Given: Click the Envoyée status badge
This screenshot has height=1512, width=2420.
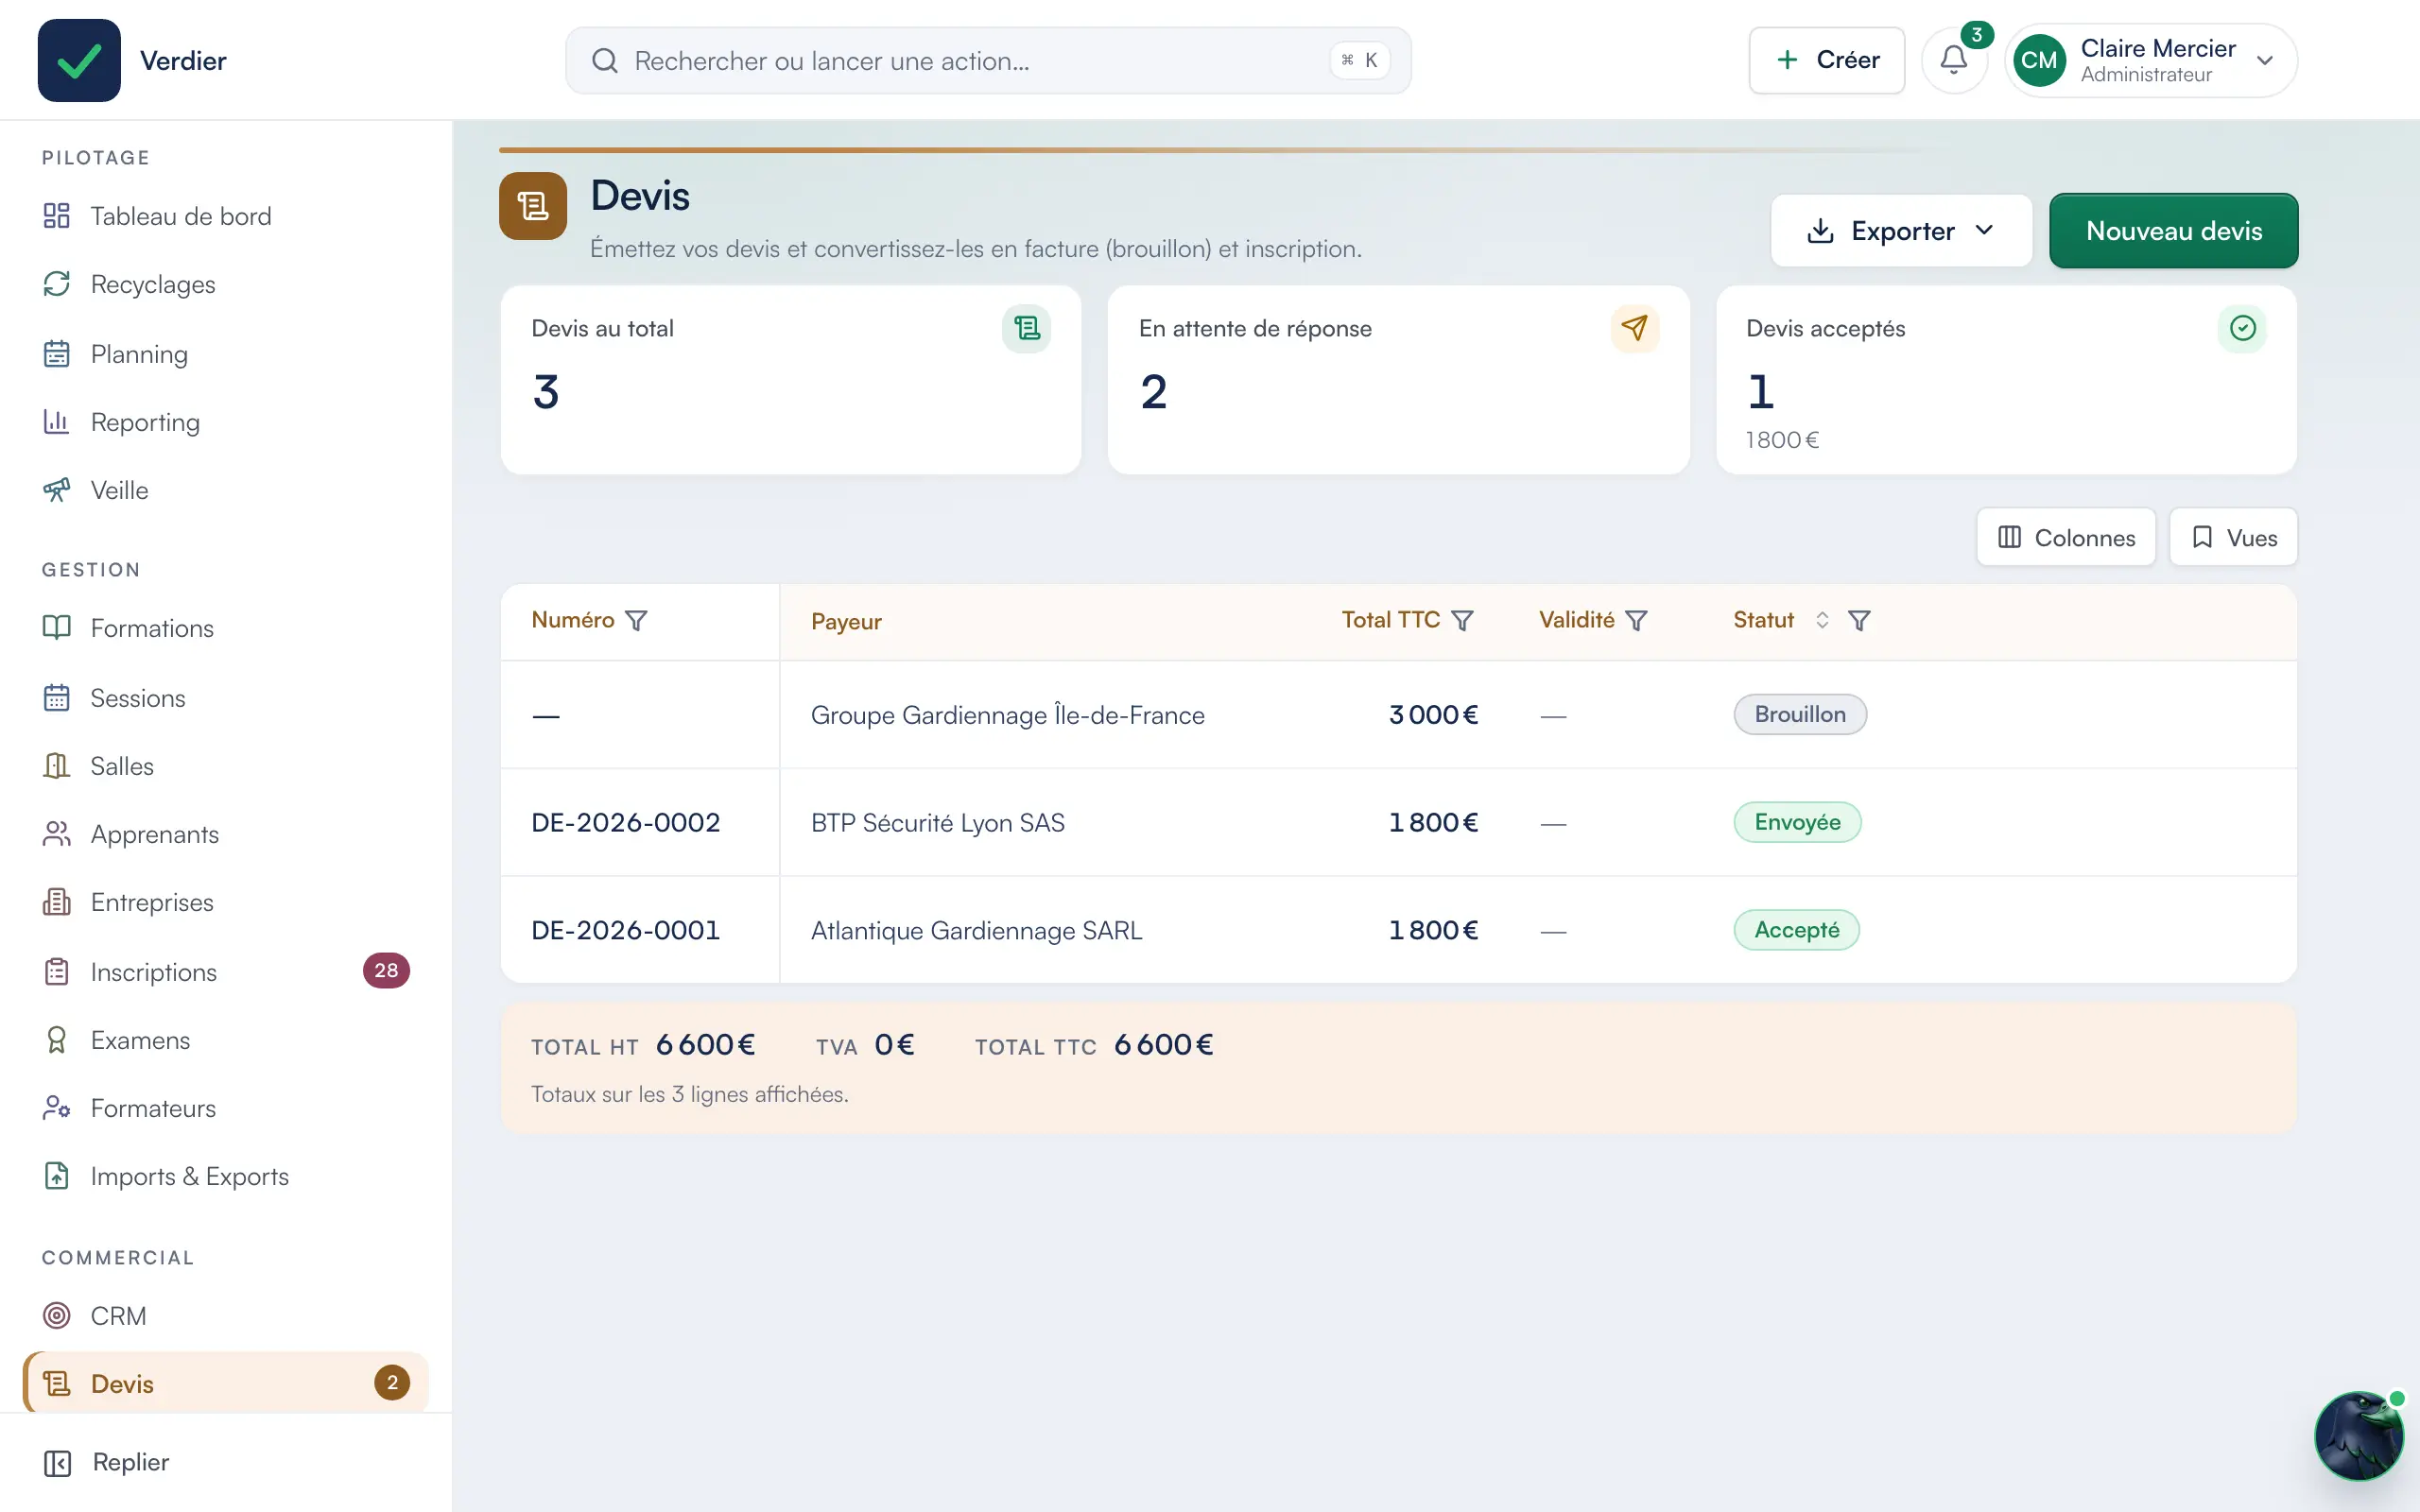Looking at the screenshot, I should click(1797, 822).
